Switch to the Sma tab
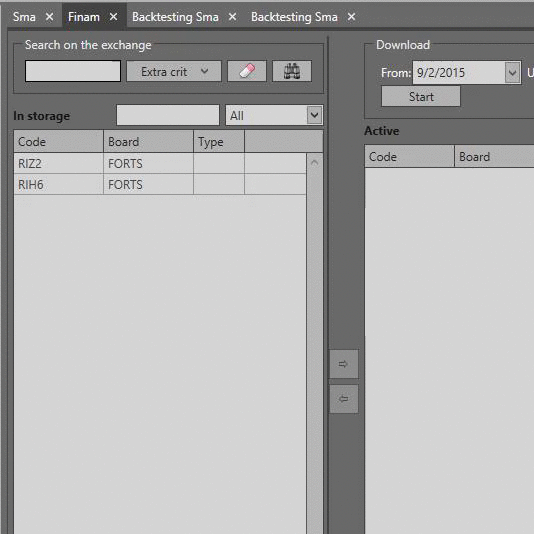This screenshot has width=534, height=534. [x=24, y=17]
